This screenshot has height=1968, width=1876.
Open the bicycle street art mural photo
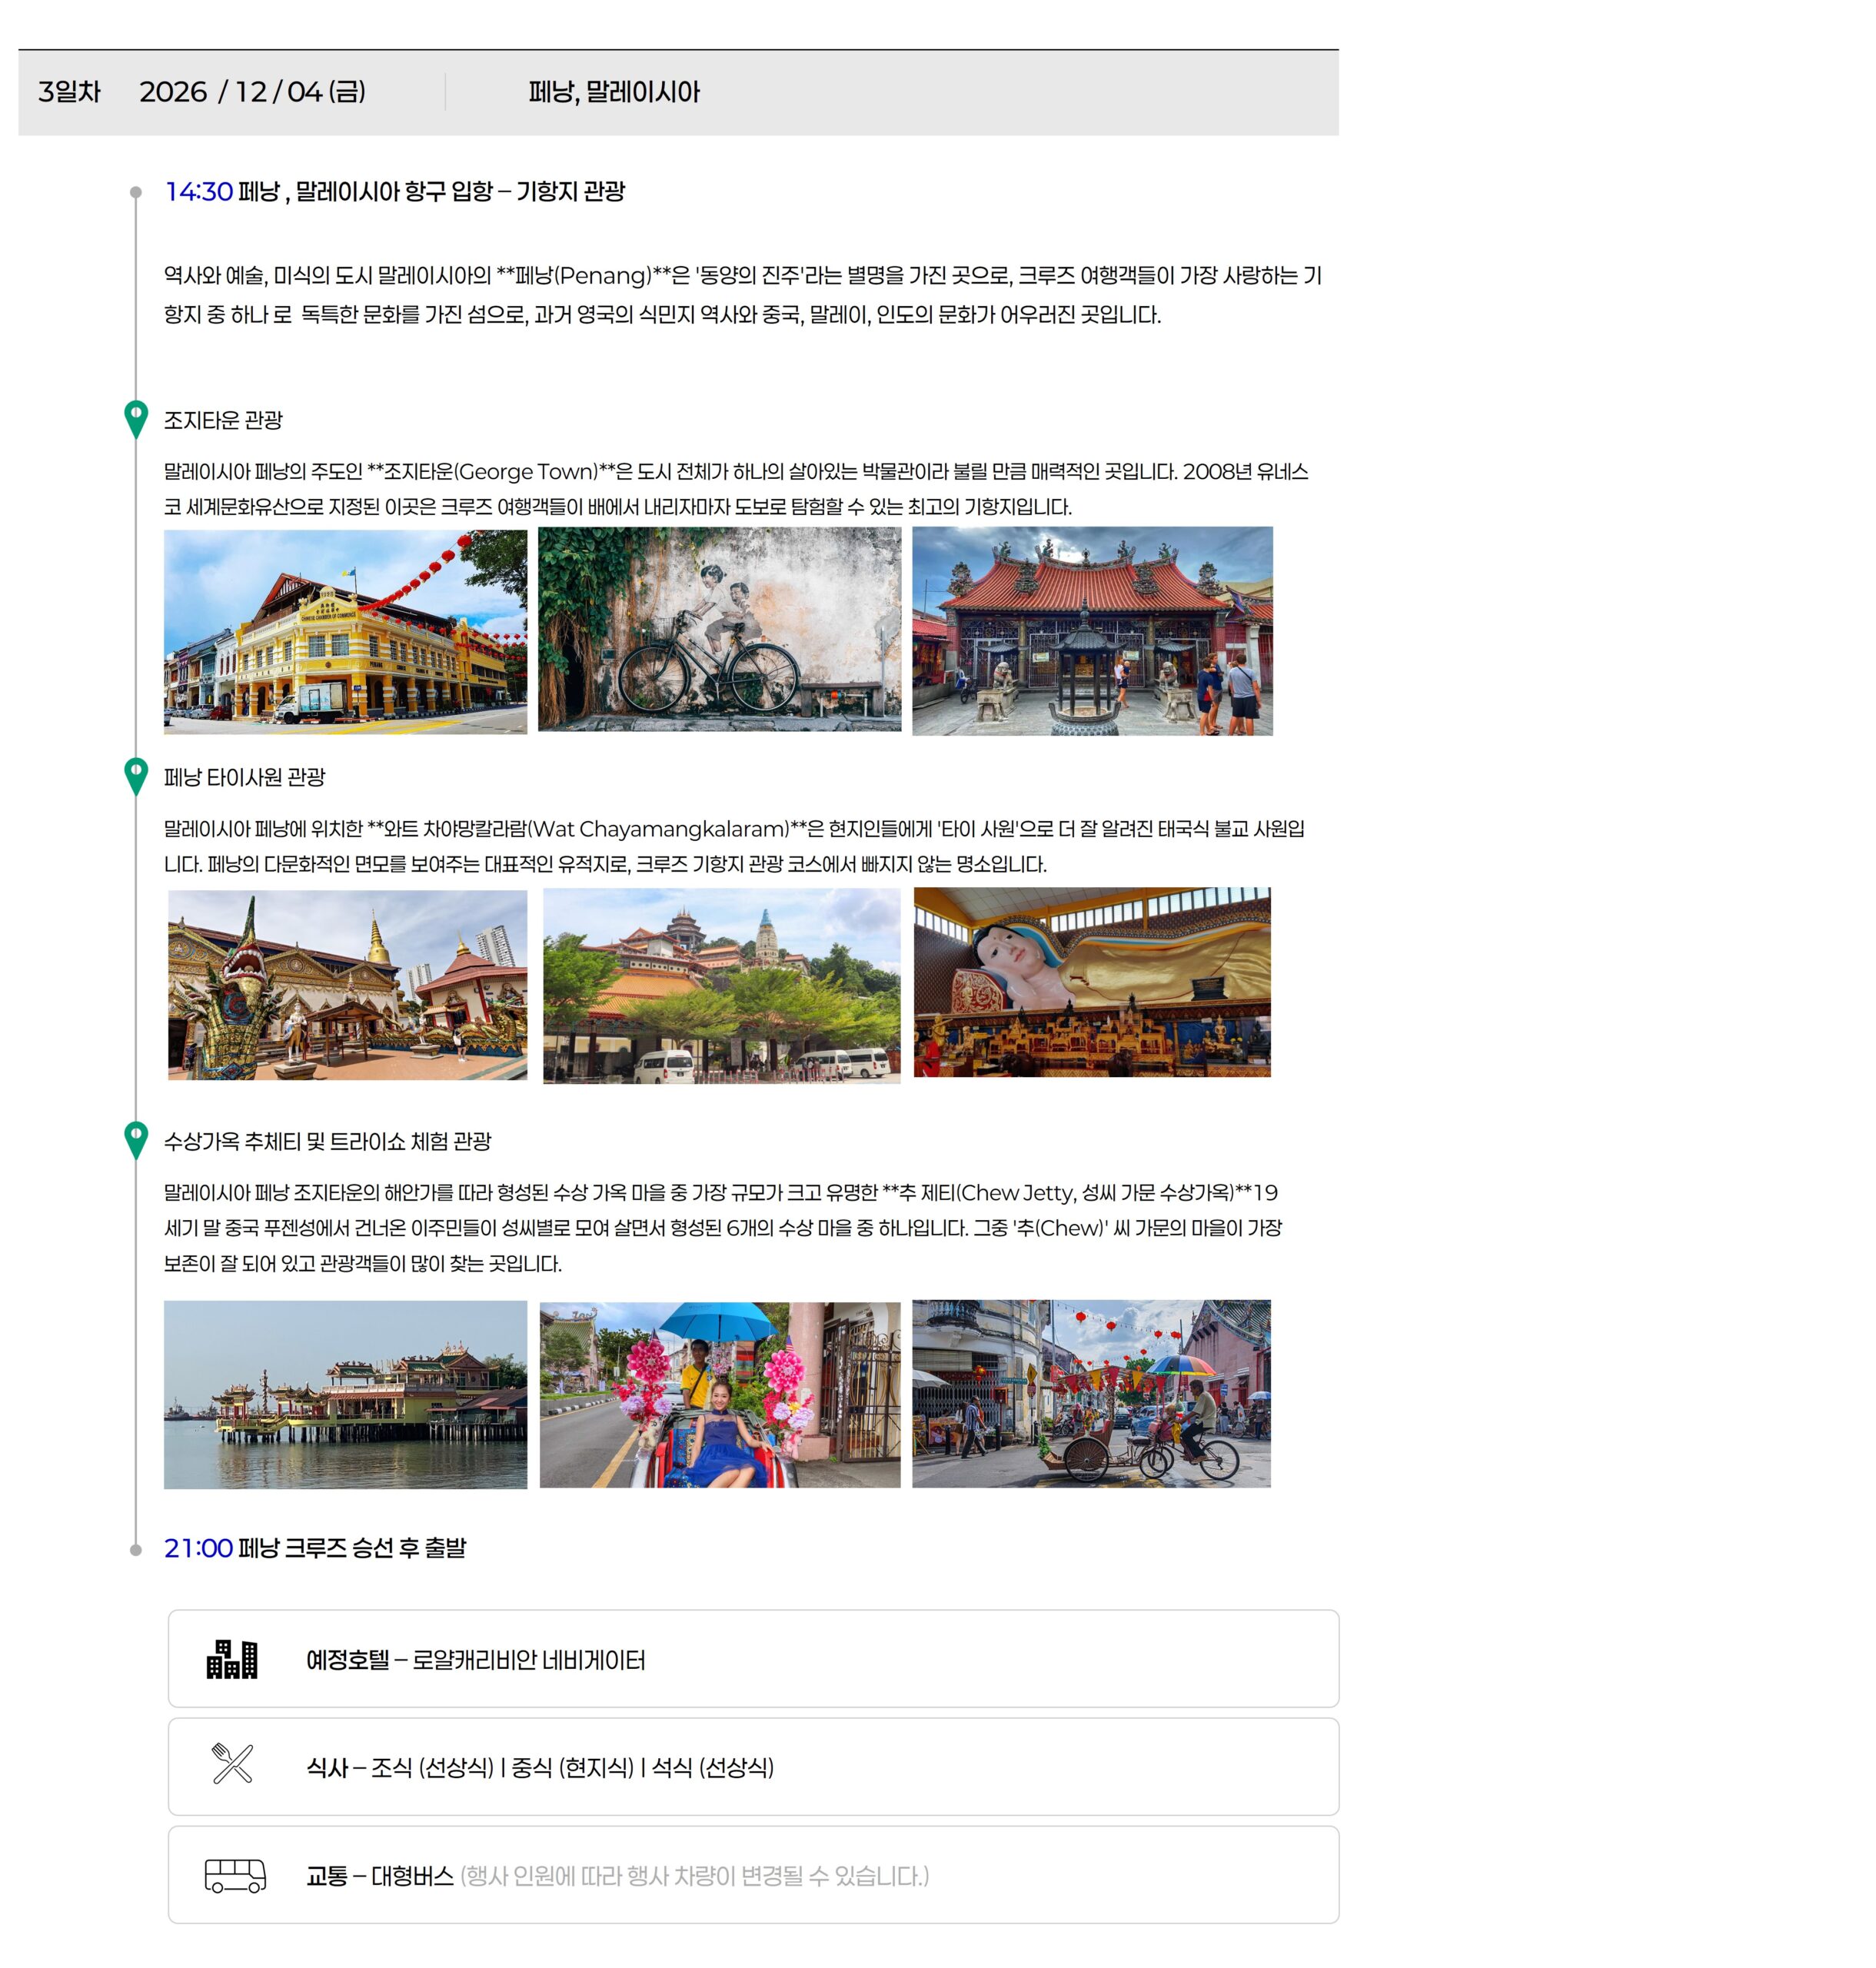[719, 630]
